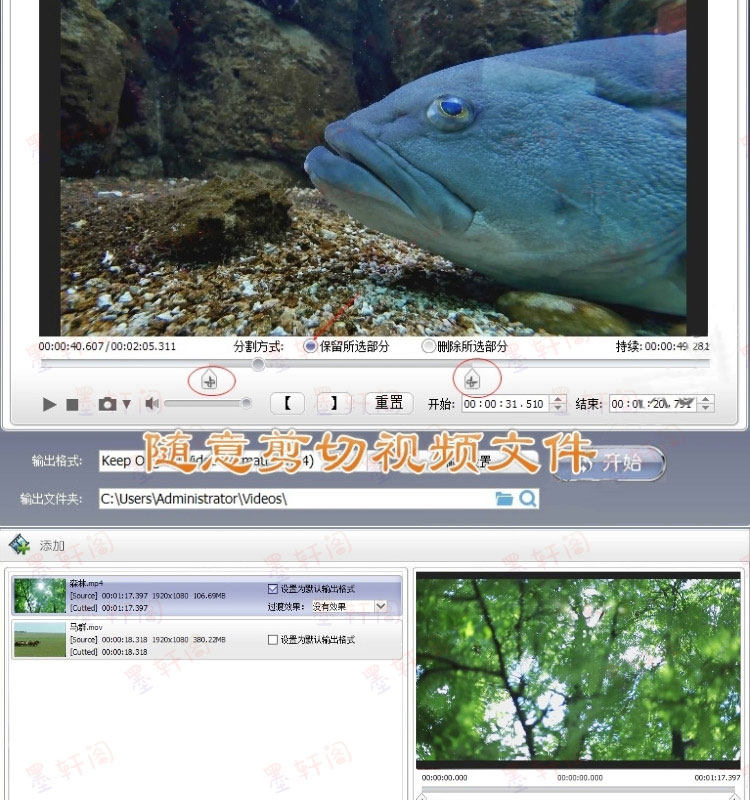Click the 森林.mp4 file name

pos(86,583)
